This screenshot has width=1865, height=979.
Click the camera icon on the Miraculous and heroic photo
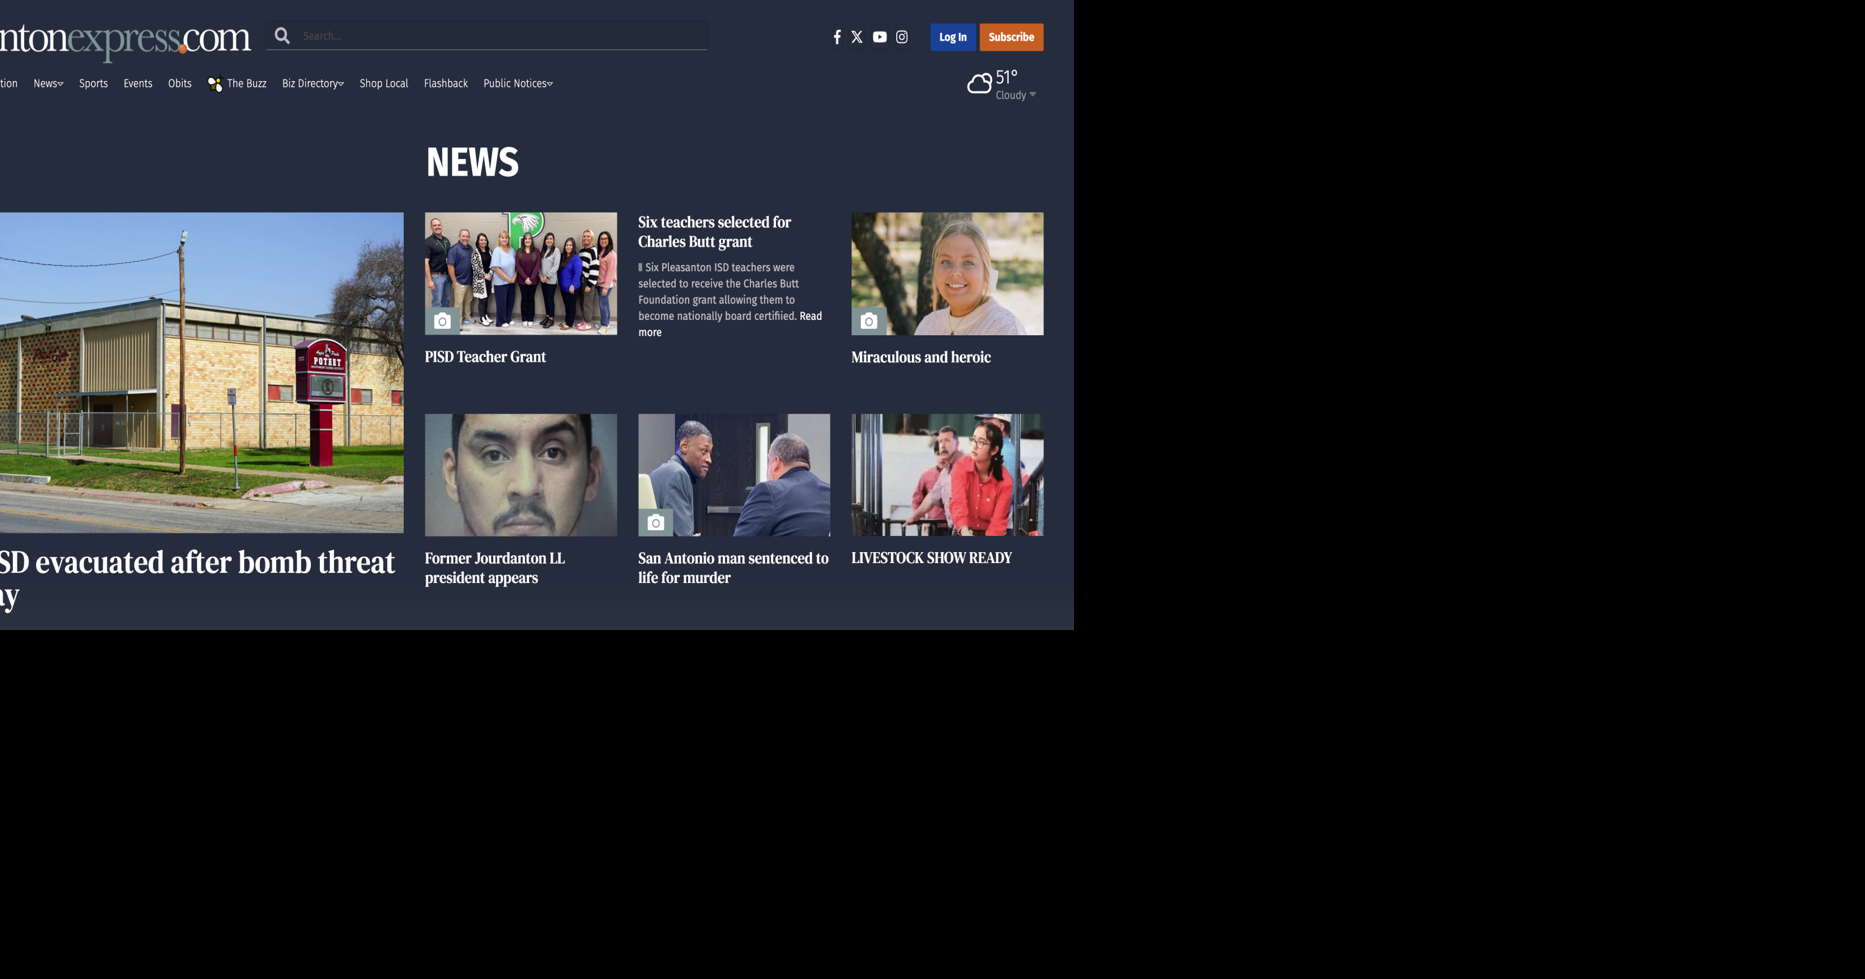[x=868, y=321]
